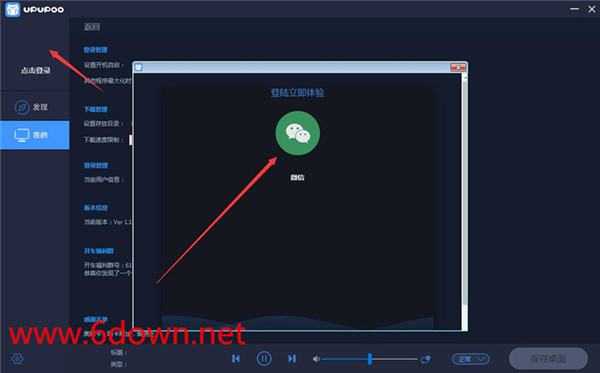Click 点击登录 to log in
This screenshot has height=373, width=600.
(36, 70)
